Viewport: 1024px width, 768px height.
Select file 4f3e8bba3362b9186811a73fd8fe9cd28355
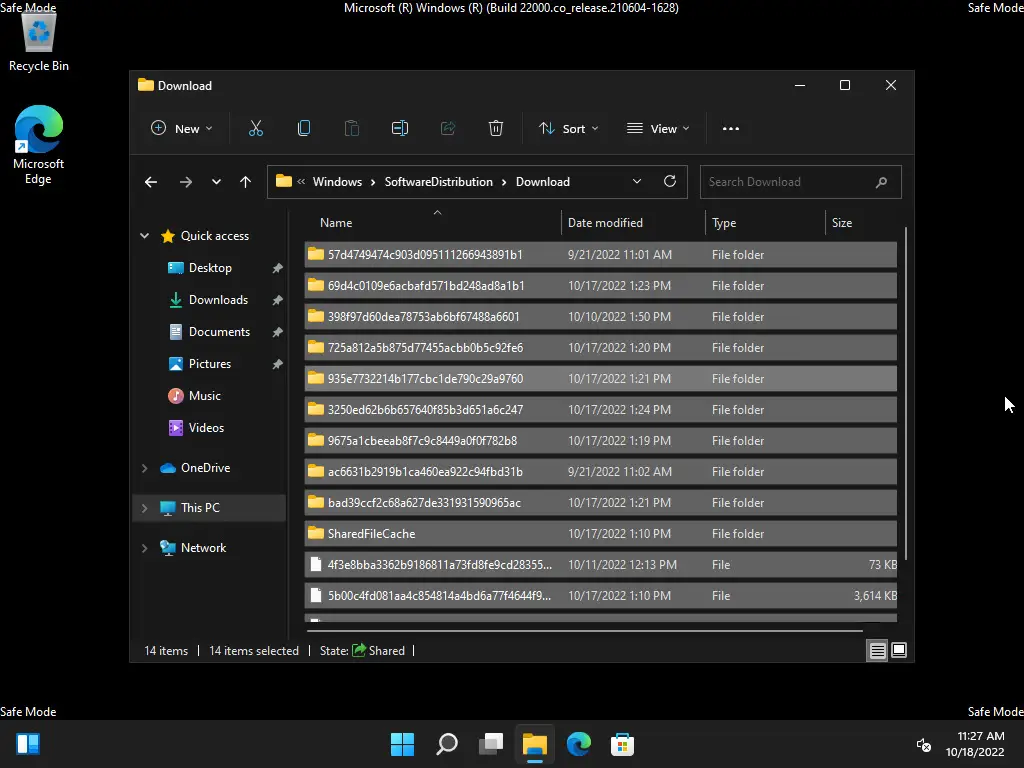[601, 565]
